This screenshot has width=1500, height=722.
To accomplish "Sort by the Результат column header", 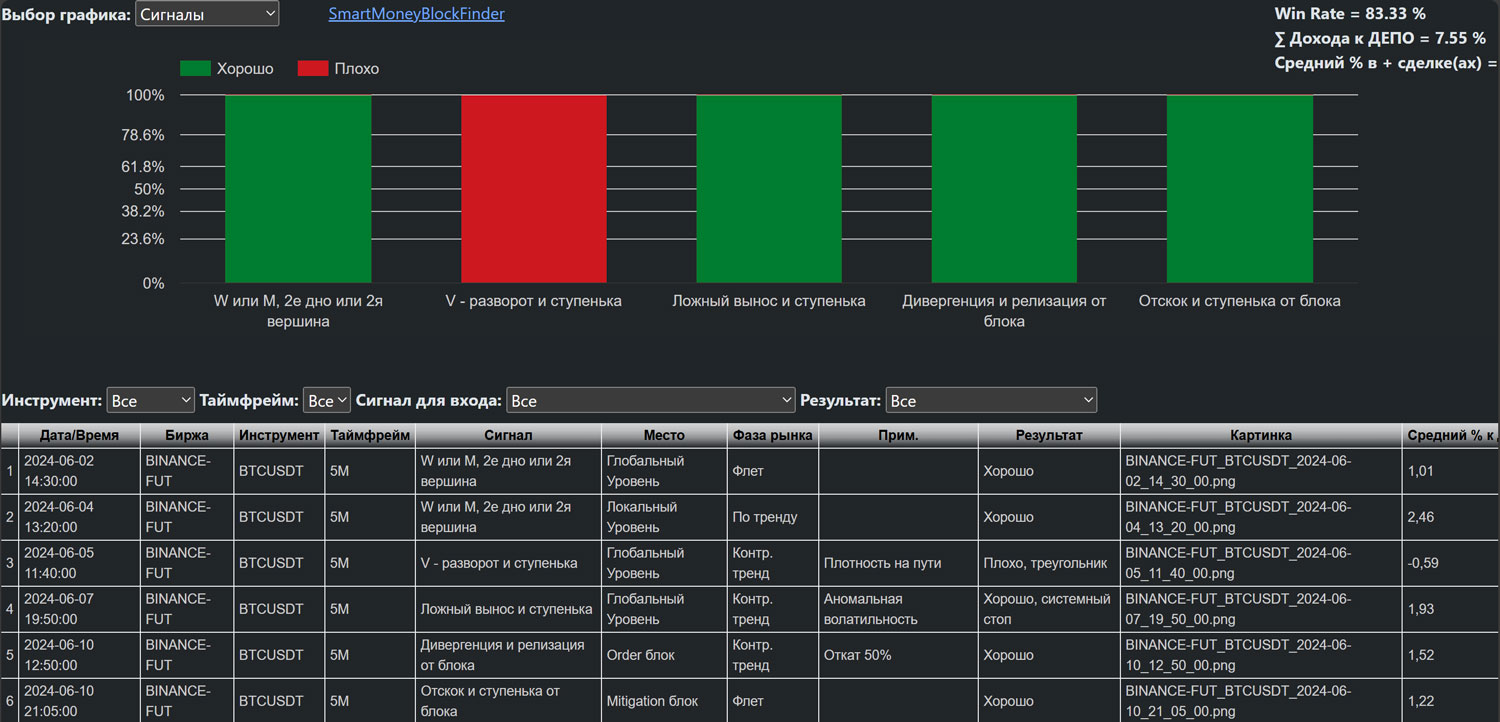I will click(x=1049, y=435).
